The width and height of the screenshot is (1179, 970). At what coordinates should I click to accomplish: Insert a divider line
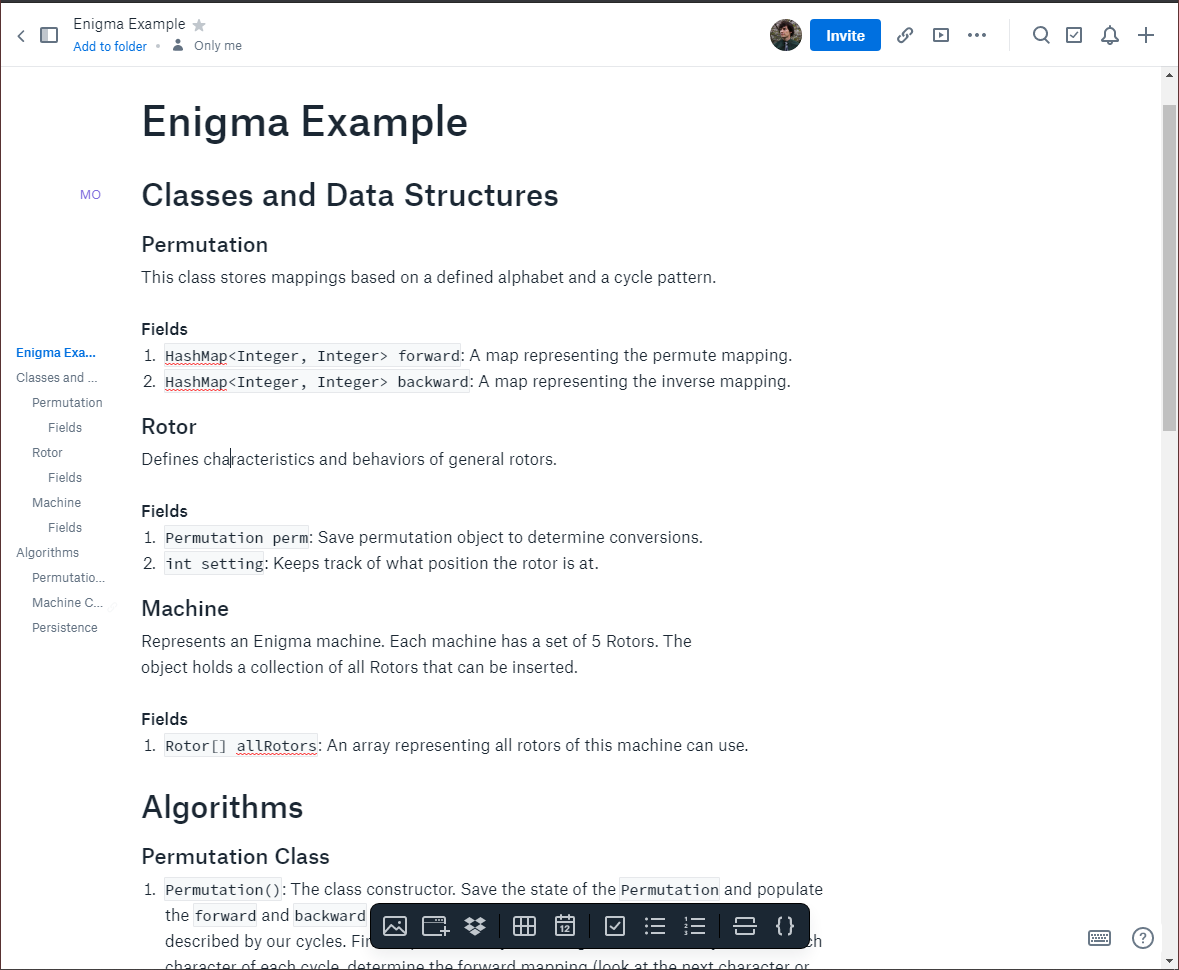click(x=745, y=926)
